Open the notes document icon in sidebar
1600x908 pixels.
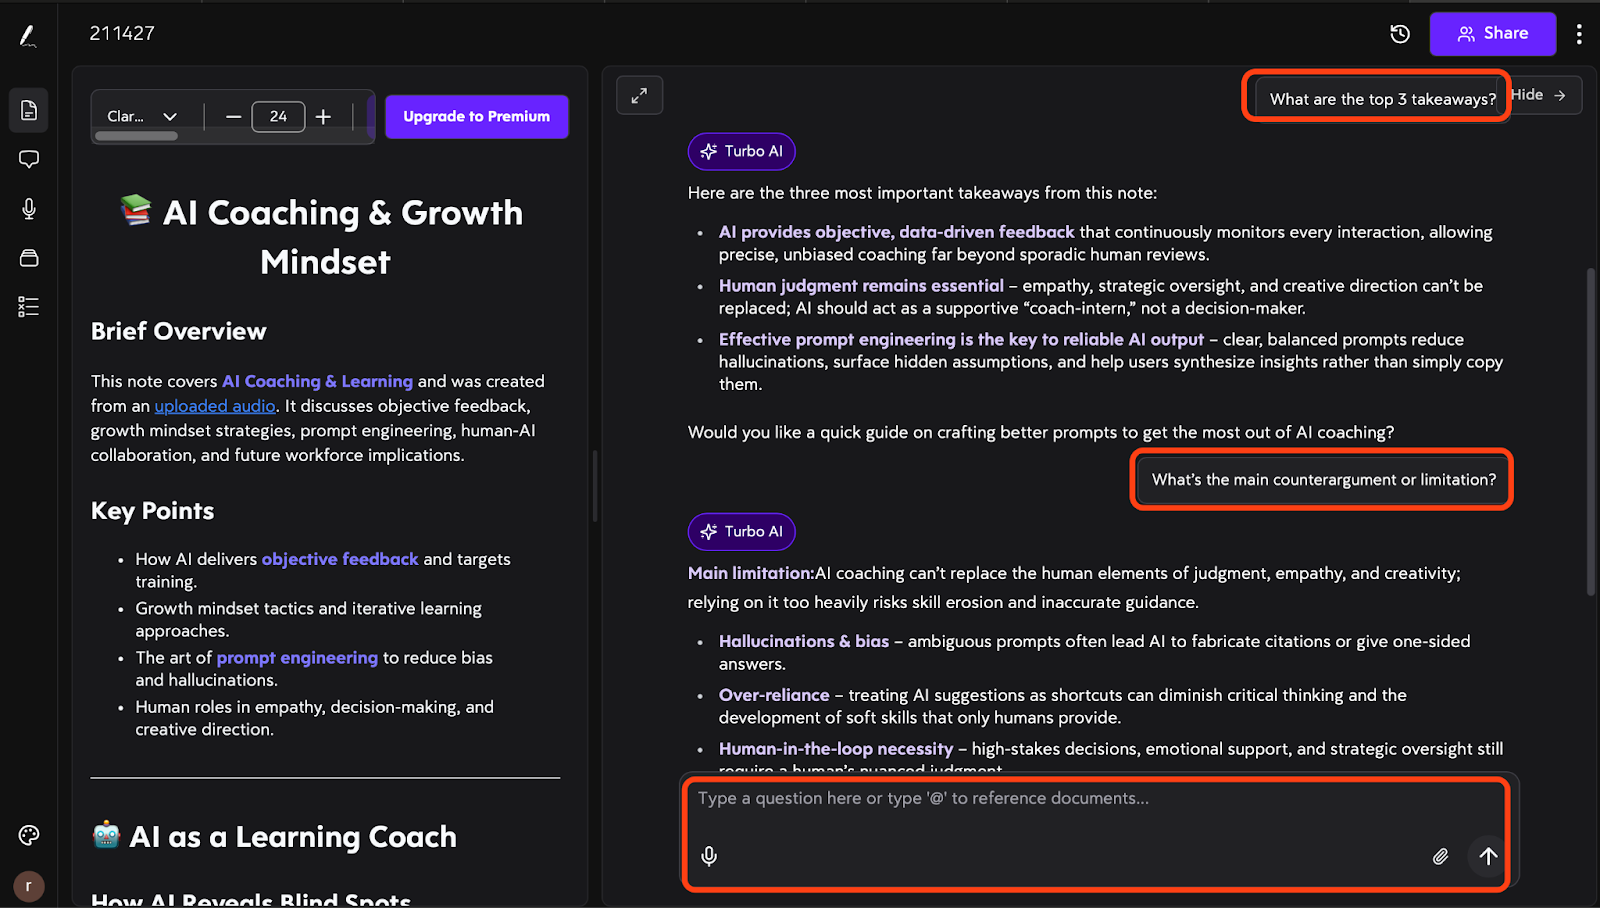tap(29, 110)
